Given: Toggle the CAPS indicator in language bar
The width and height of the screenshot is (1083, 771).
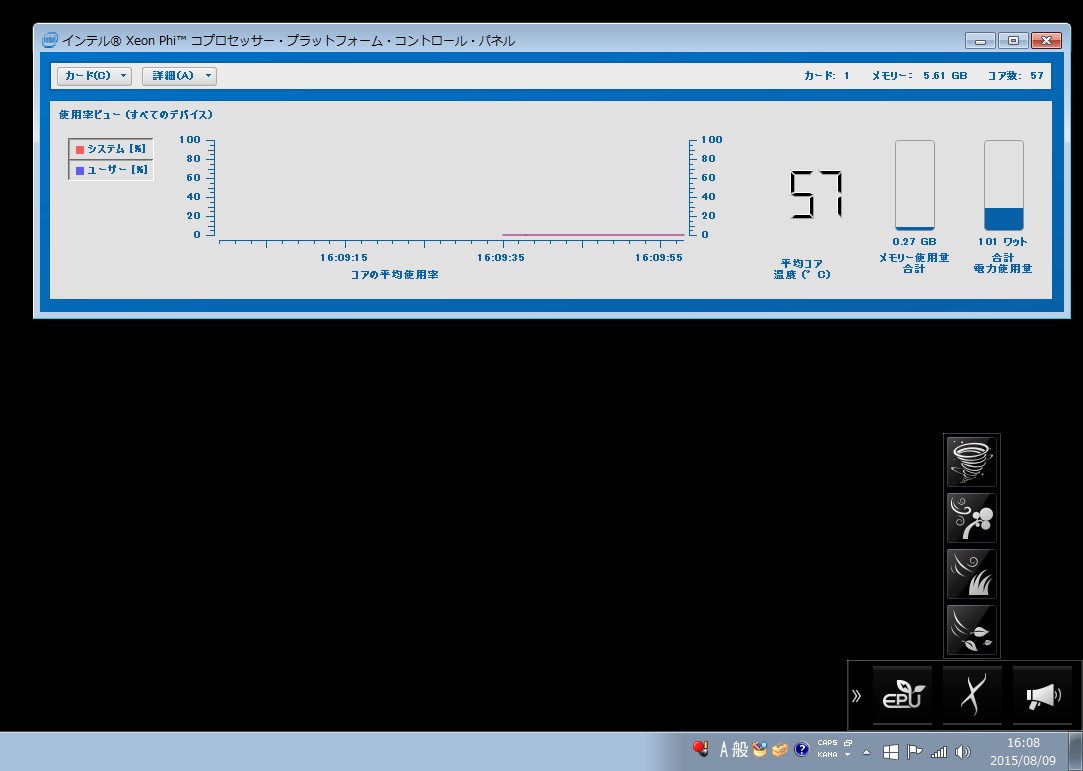Looking at the screenshot, I should [827, 743].
